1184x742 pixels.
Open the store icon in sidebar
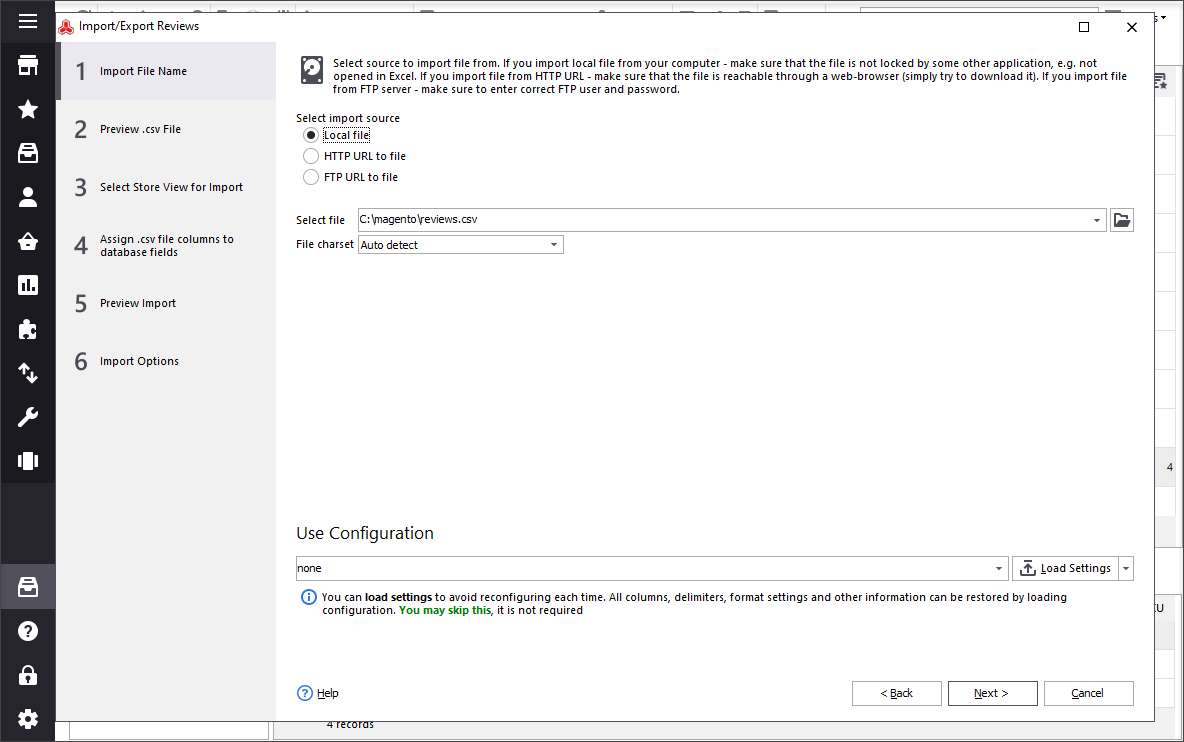coord(28,66)
